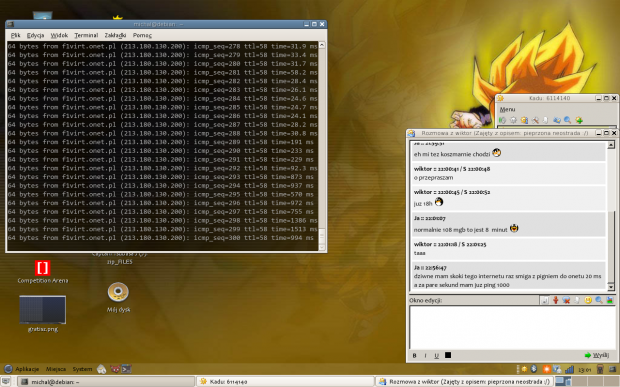This screenshot has width=620, height=387.
Task: Click the Kadu grey sun inactive-users icon
Action: click(x=513, y=120)
